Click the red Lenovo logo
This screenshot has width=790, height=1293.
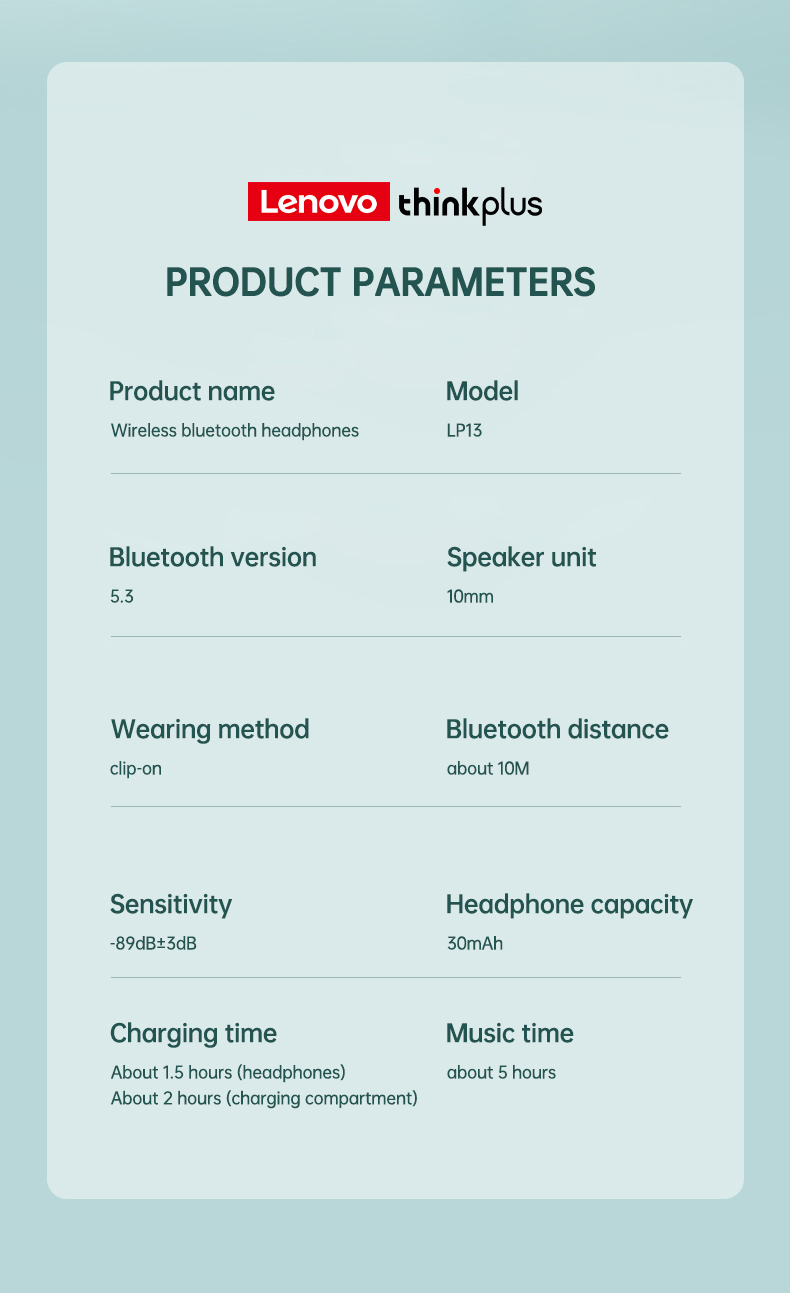(318, 202)
